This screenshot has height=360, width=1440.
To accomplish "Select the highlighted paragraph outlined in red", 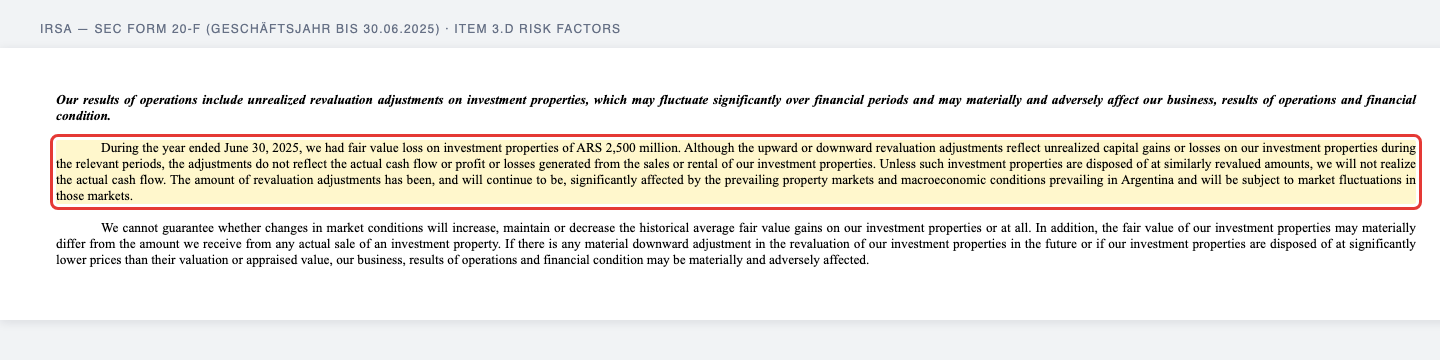I will pyautogui.click(x=736, y=170).
